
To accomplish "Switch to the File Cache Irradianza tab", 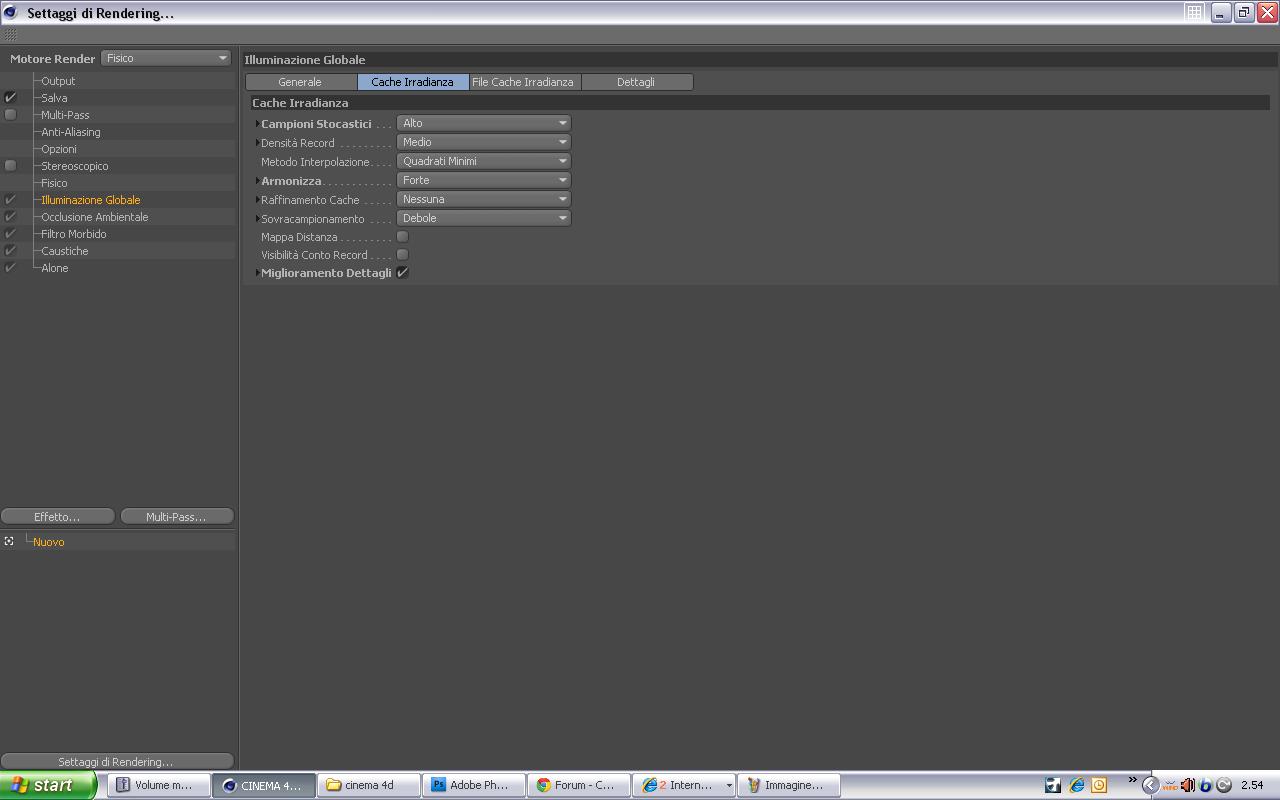I will [x=524, y=82].
